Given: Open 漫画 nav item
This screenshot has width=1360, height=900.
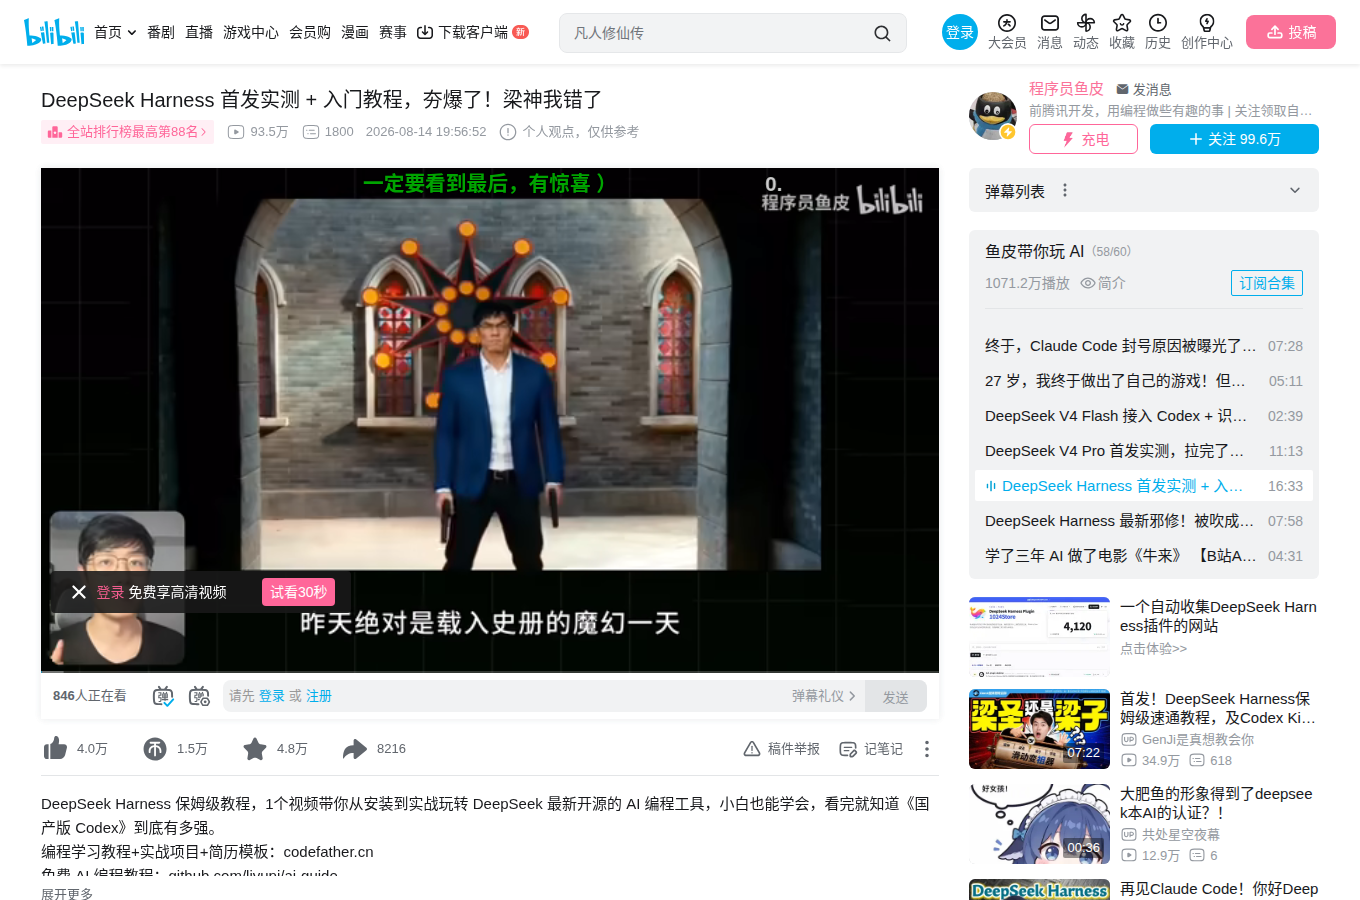Looking at the screenshot, I should tap(355, 32).
